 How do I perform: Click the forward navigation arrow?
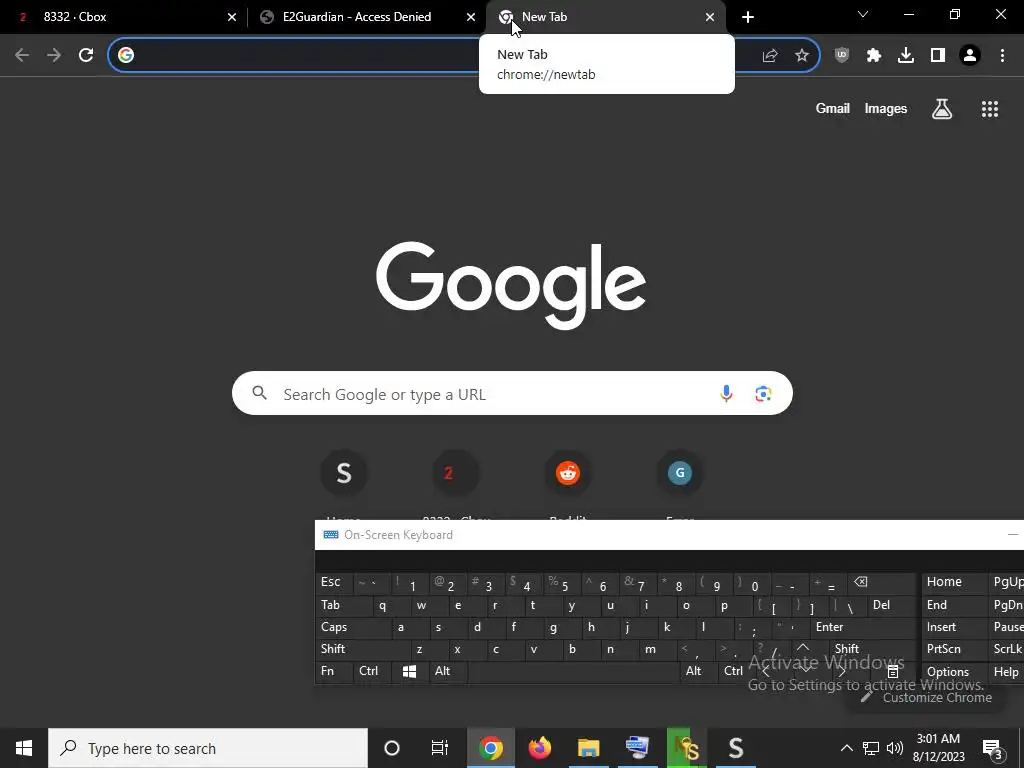[x=54, y=56]
